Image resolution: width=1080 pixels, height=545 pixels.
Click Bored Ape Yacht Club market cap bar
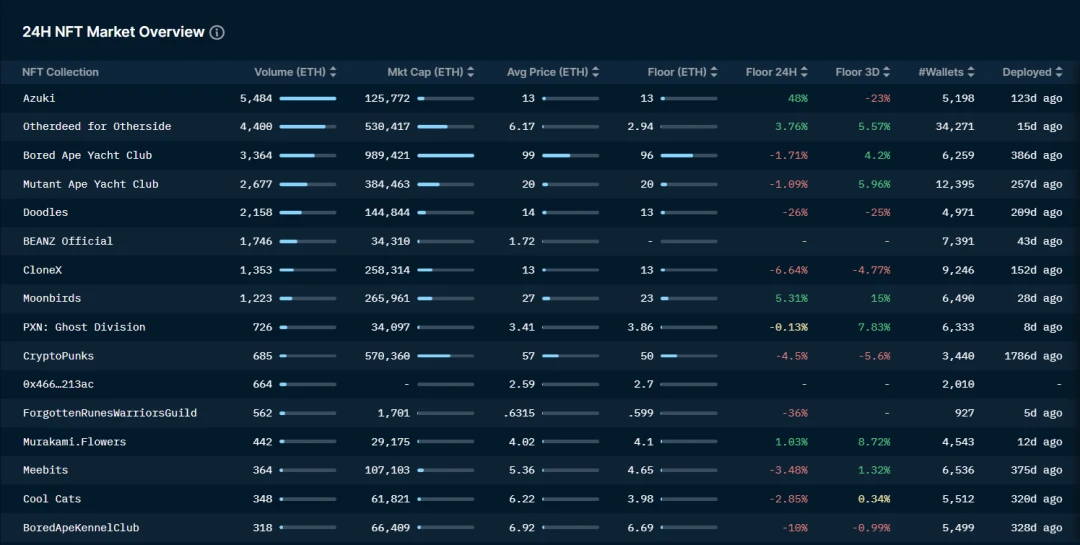click(x=446, y=156)
